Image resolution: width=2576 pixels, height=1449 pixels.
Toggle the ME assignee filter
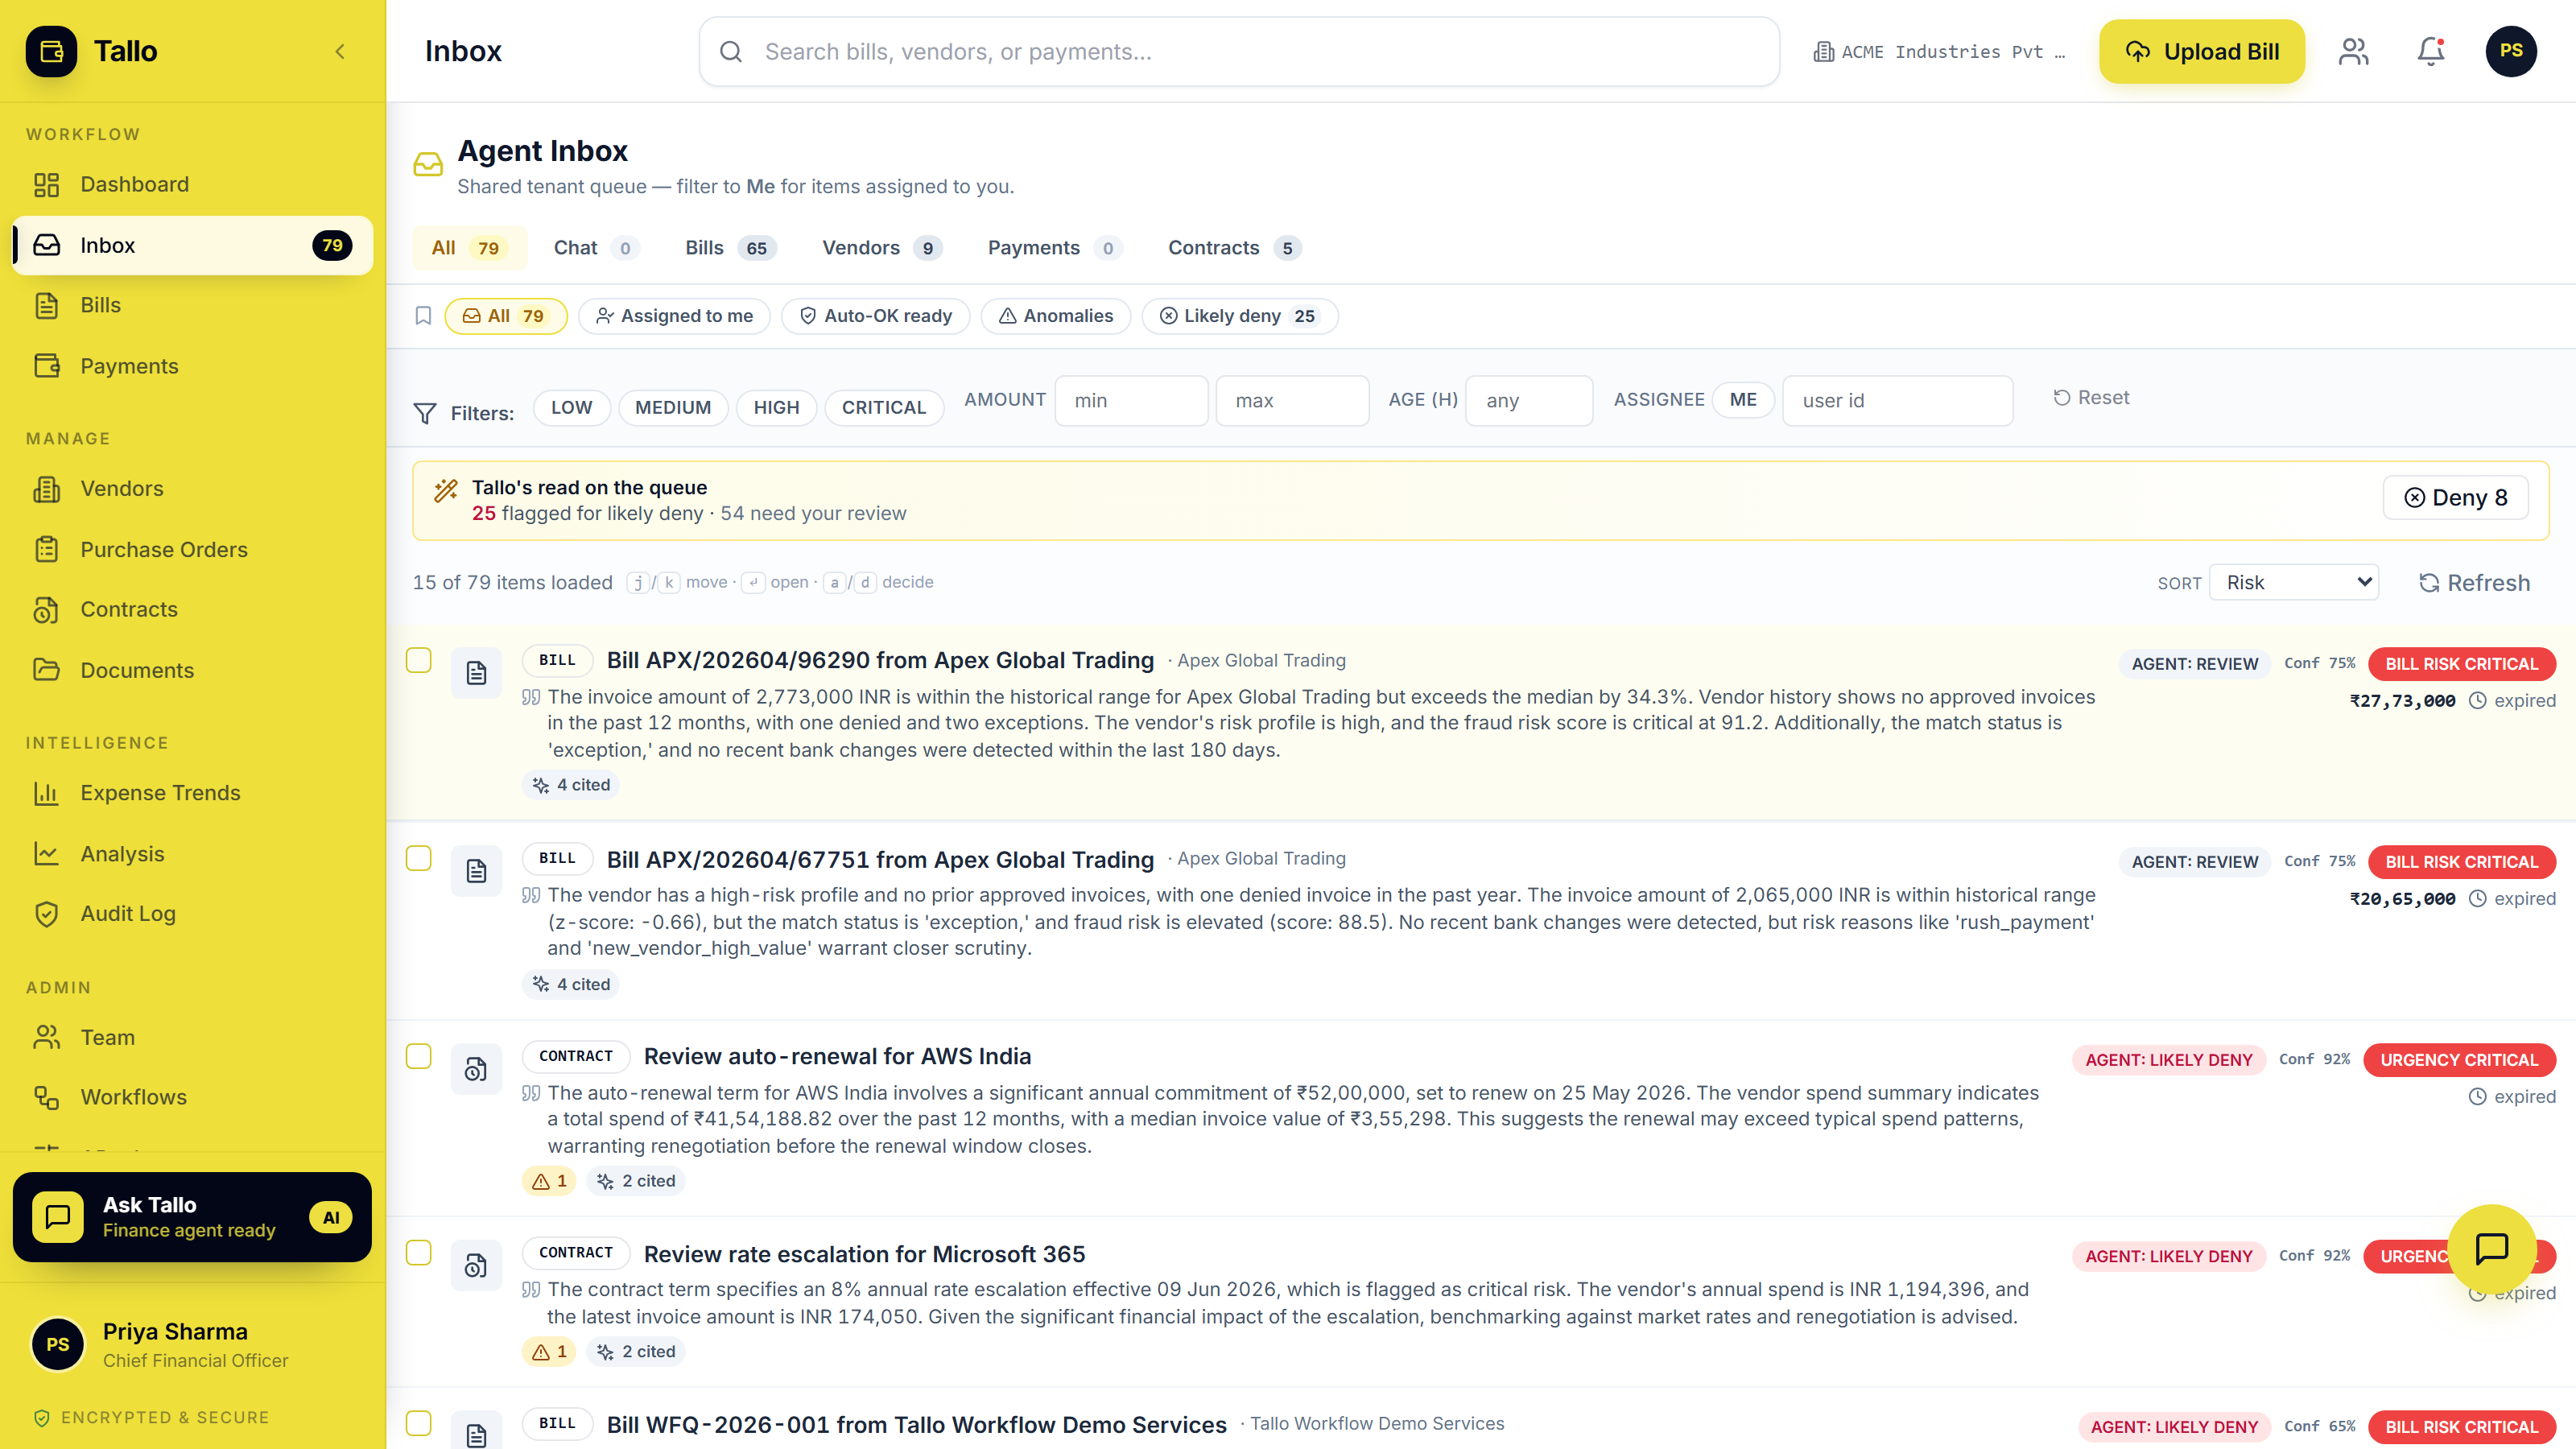coord(1743,399)
